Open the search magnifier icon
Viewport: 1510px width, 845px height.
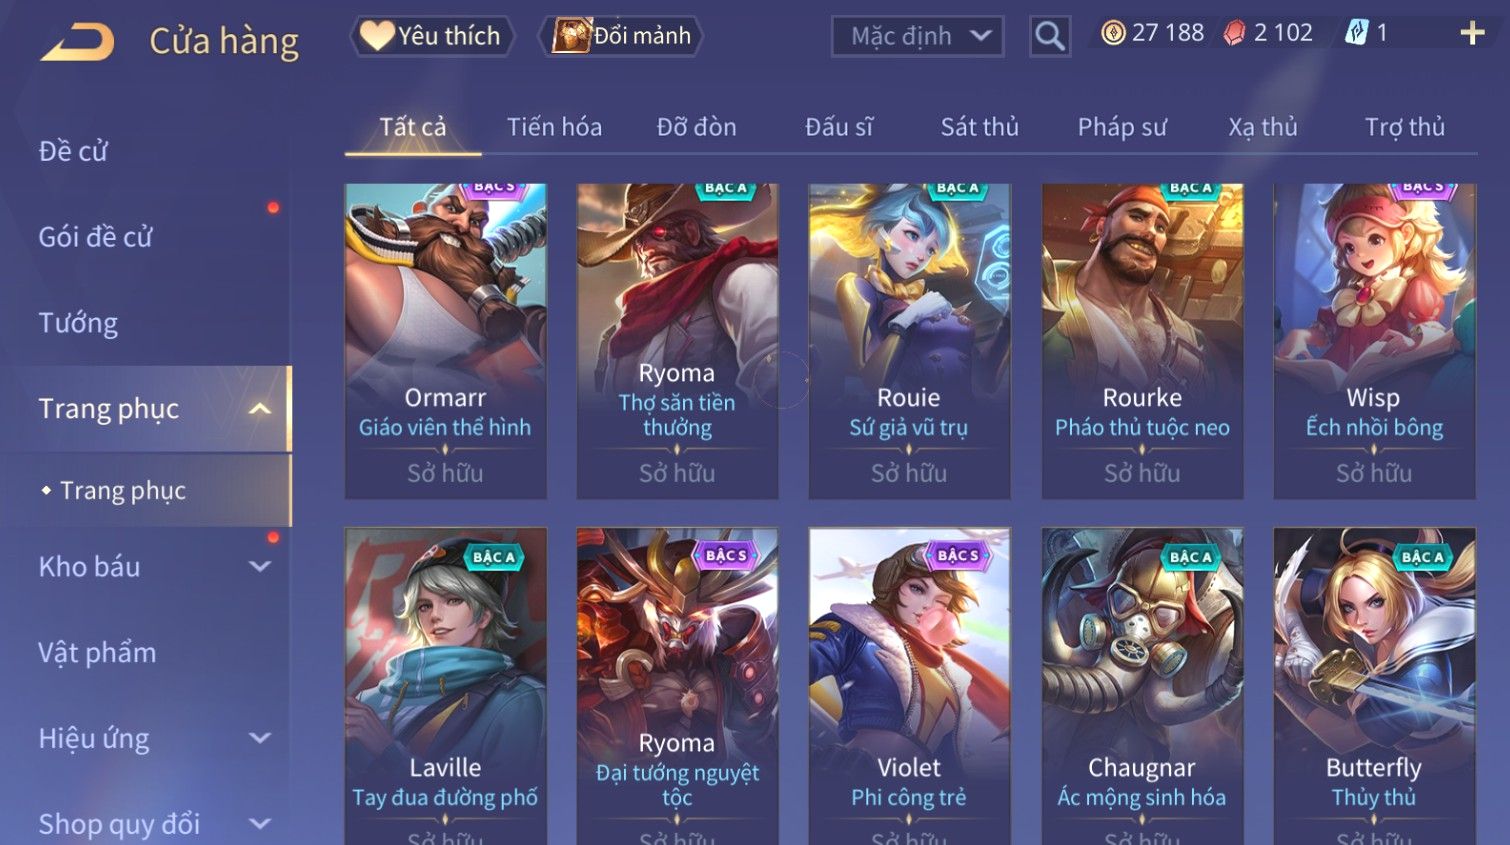click(1050, 36)
